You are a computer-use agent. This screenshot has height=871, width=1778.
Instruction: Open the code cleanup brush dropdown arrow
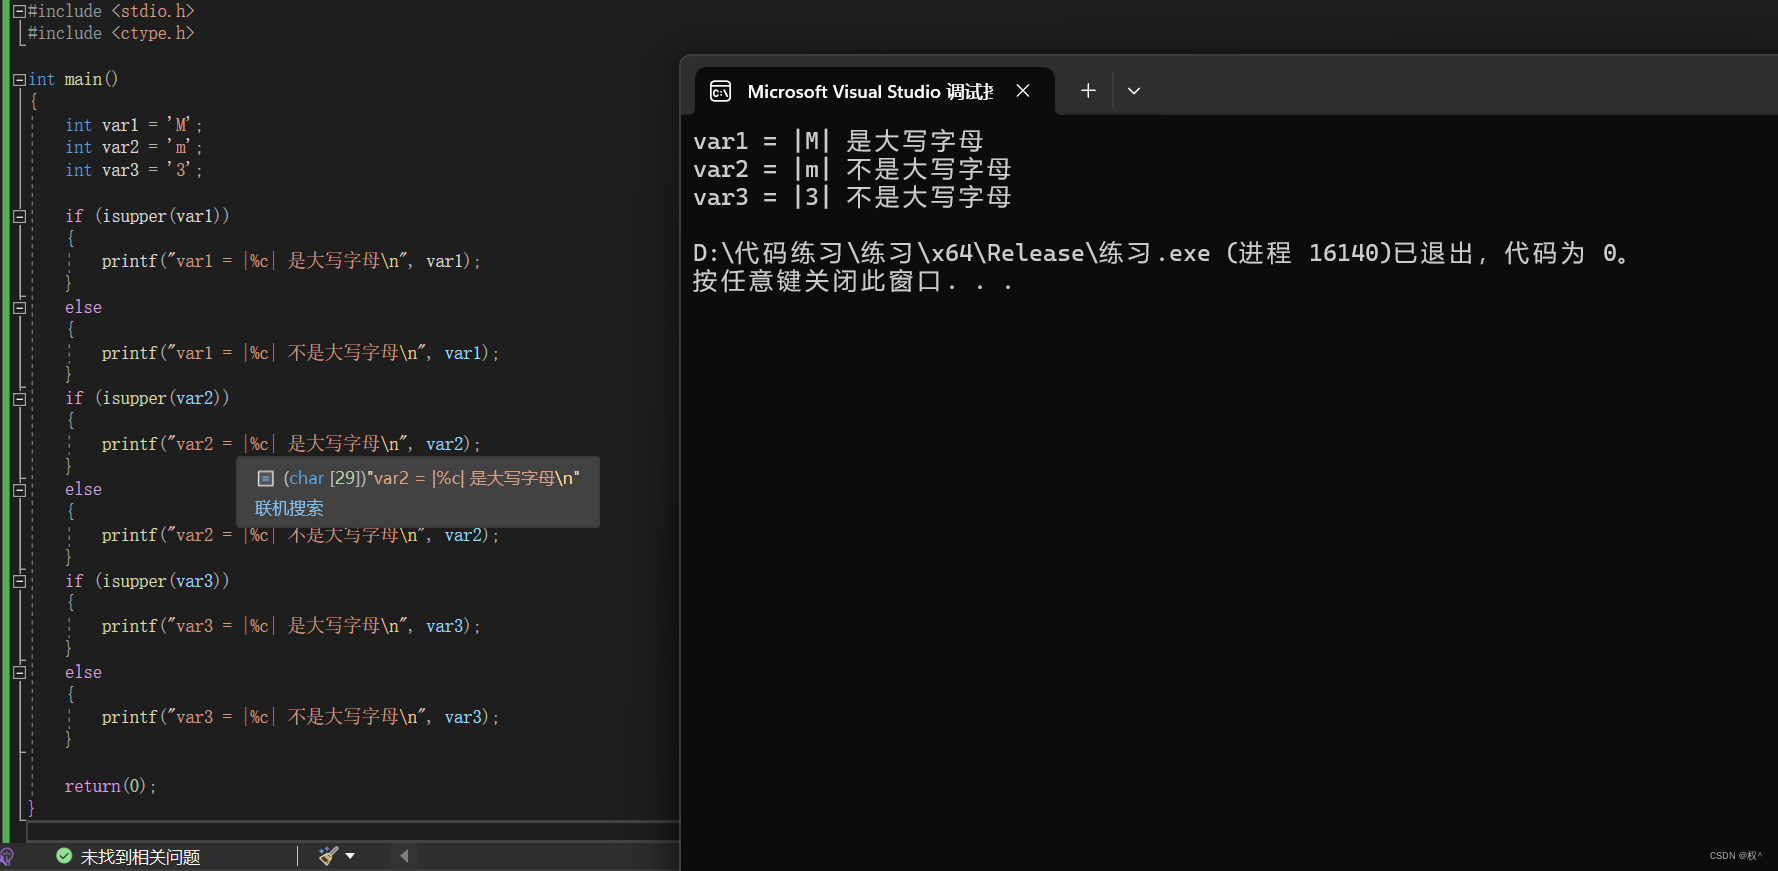point(350,856)
